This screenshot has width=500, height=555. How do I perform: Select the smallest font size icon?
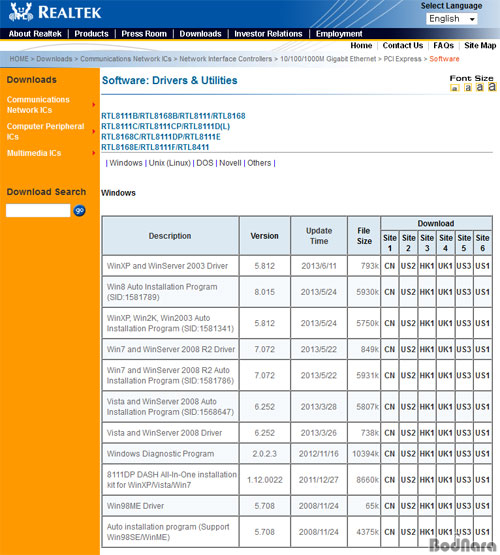(454, 88)
